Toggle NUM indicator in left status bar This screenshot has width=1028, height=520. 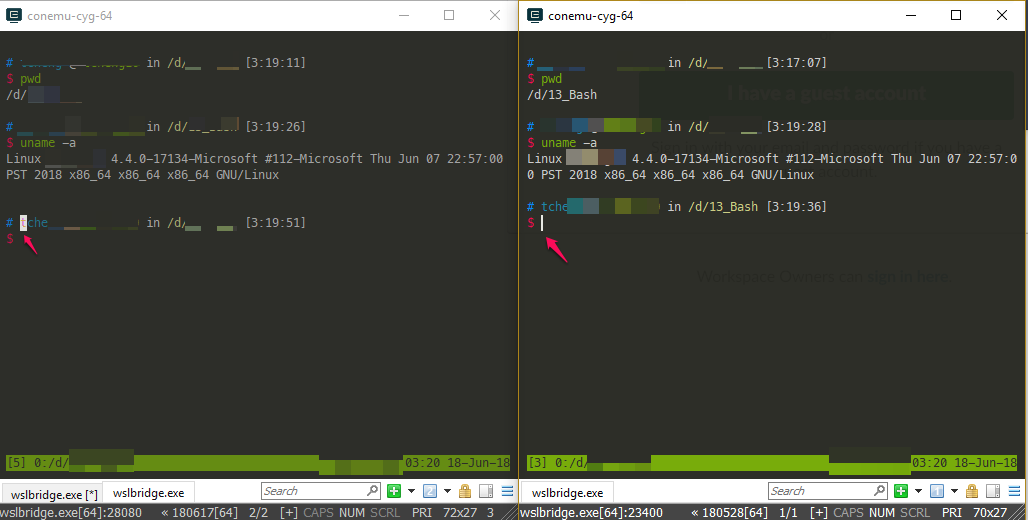pyautogui.click(x=352, y=513)
